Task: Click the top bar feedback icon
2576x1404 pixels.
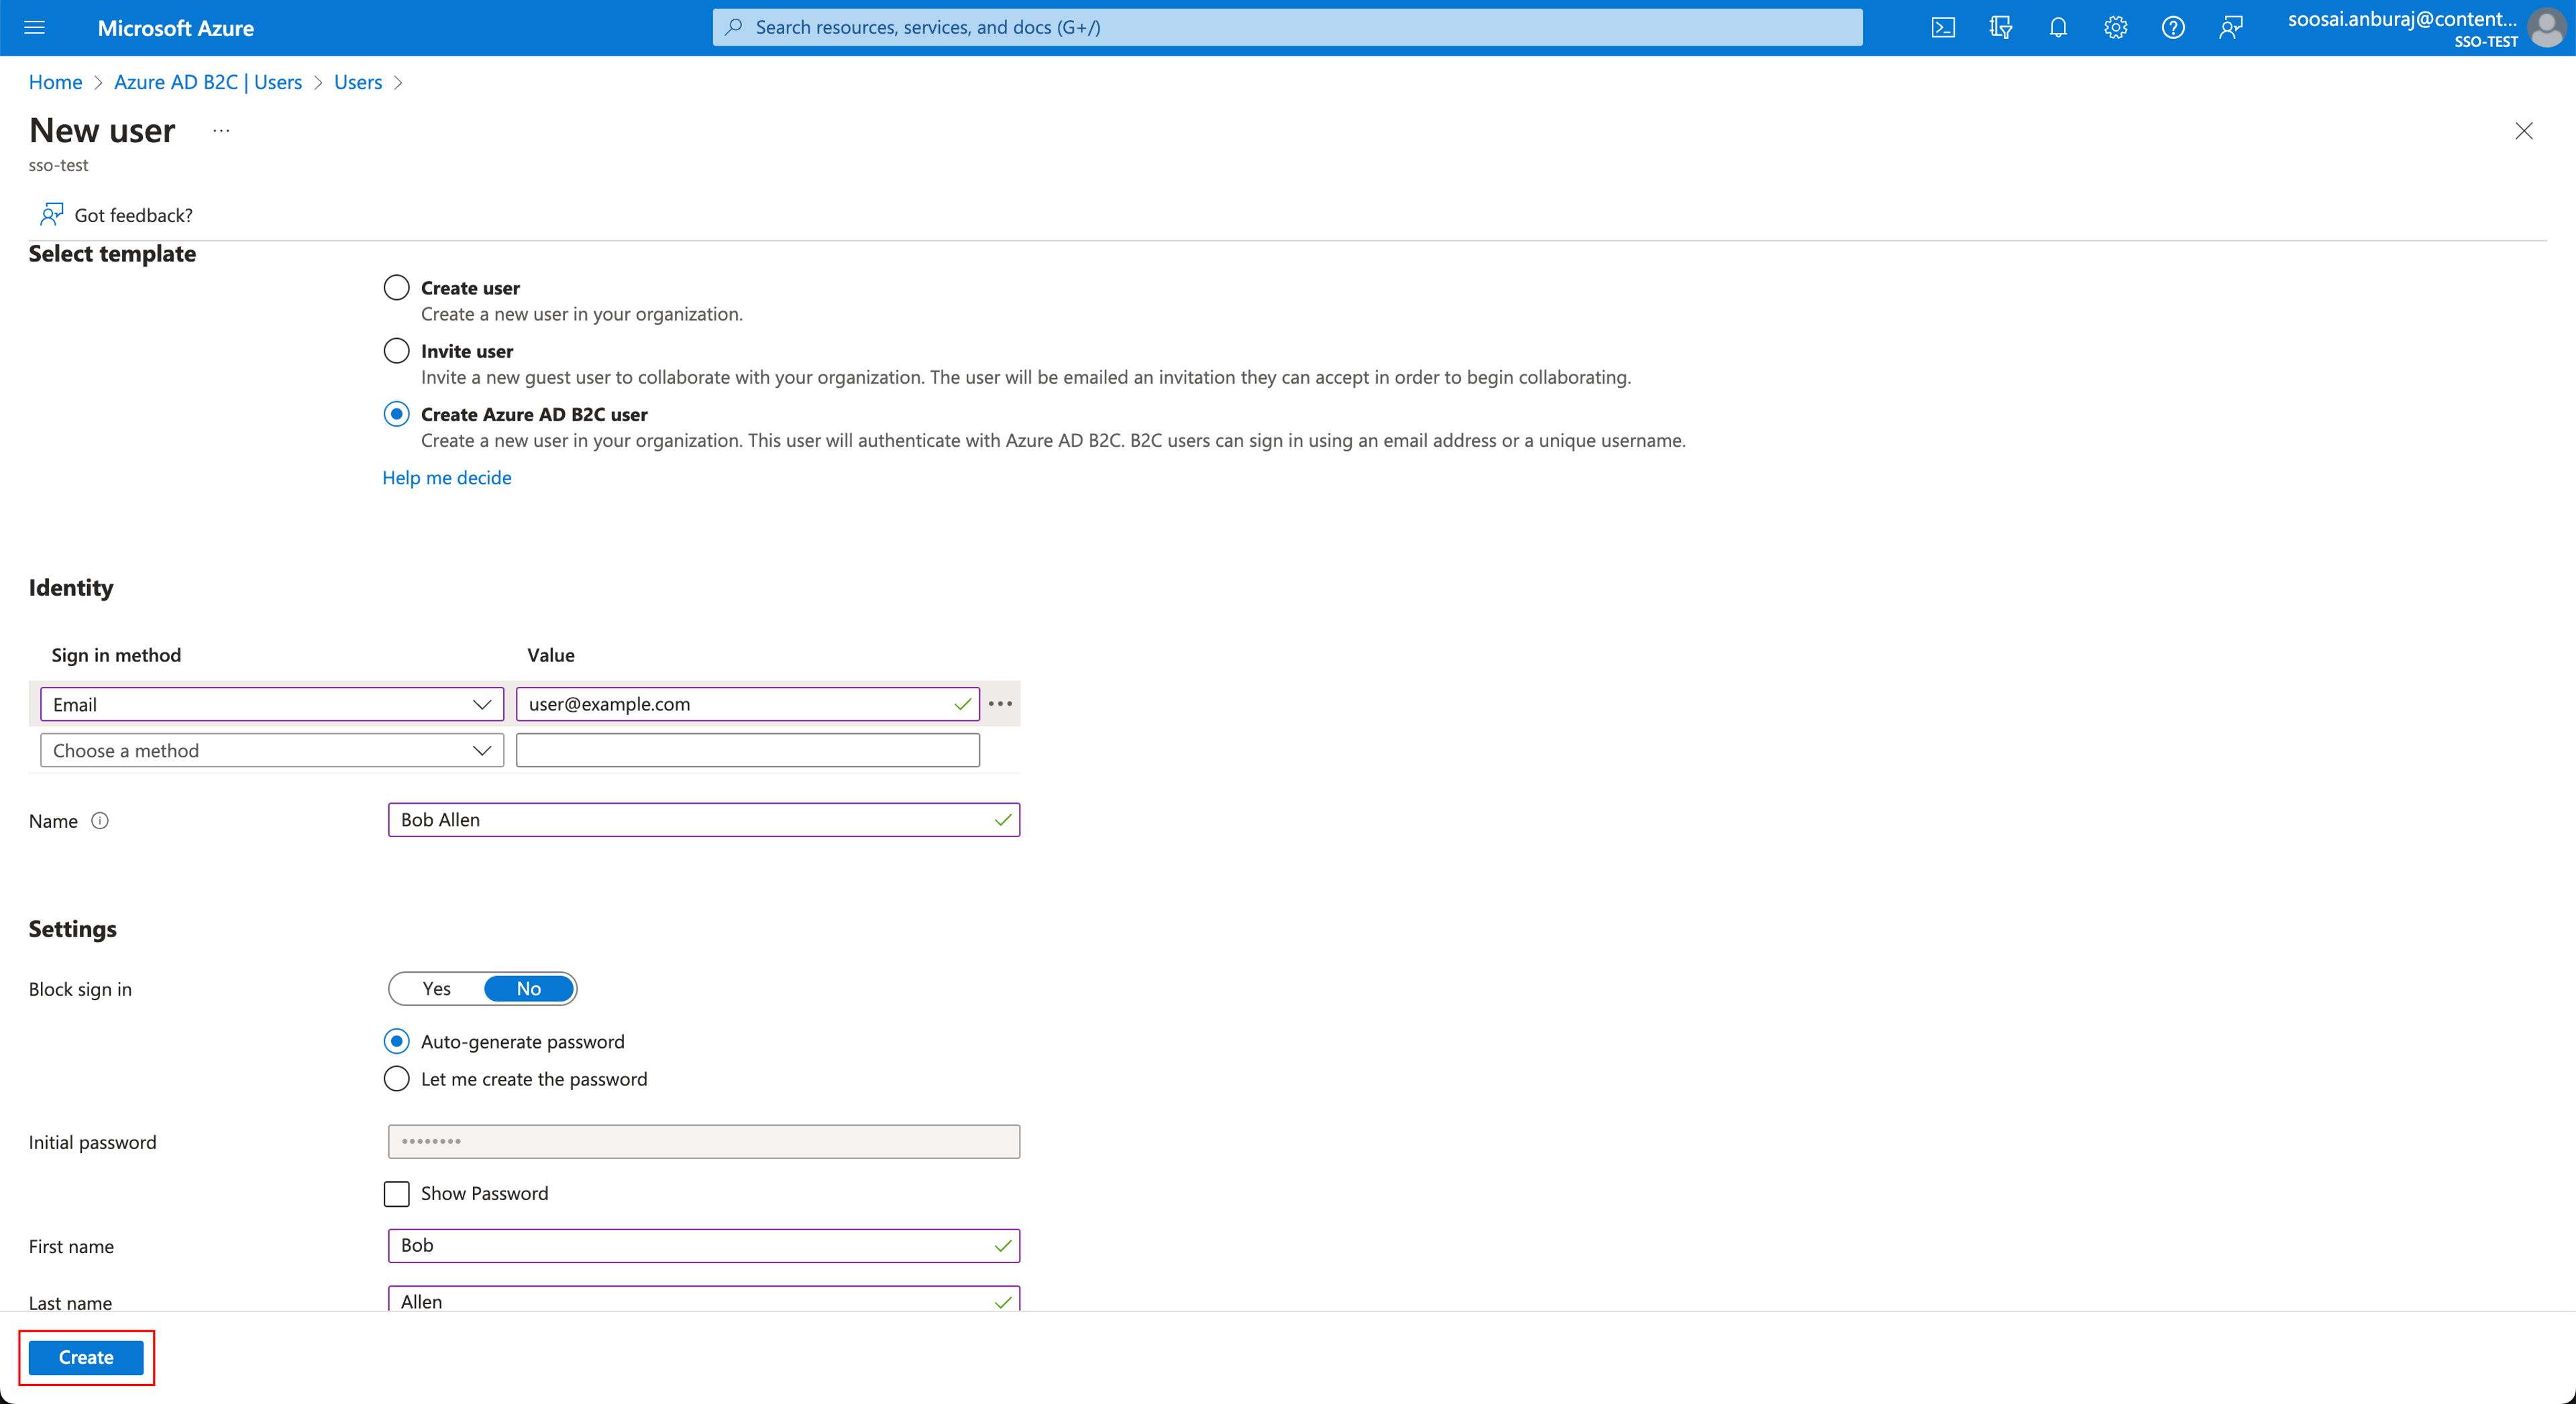Action: click(x=2230, y=27)
